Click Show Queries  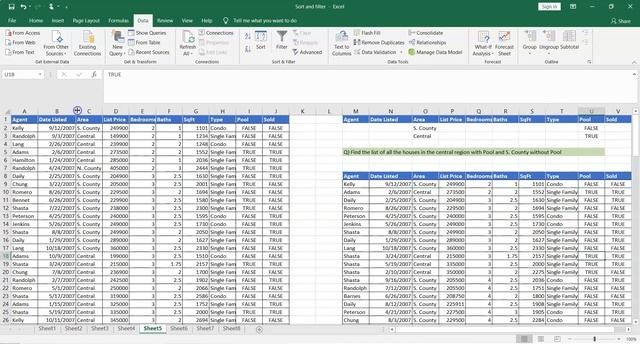coord(147,33)
